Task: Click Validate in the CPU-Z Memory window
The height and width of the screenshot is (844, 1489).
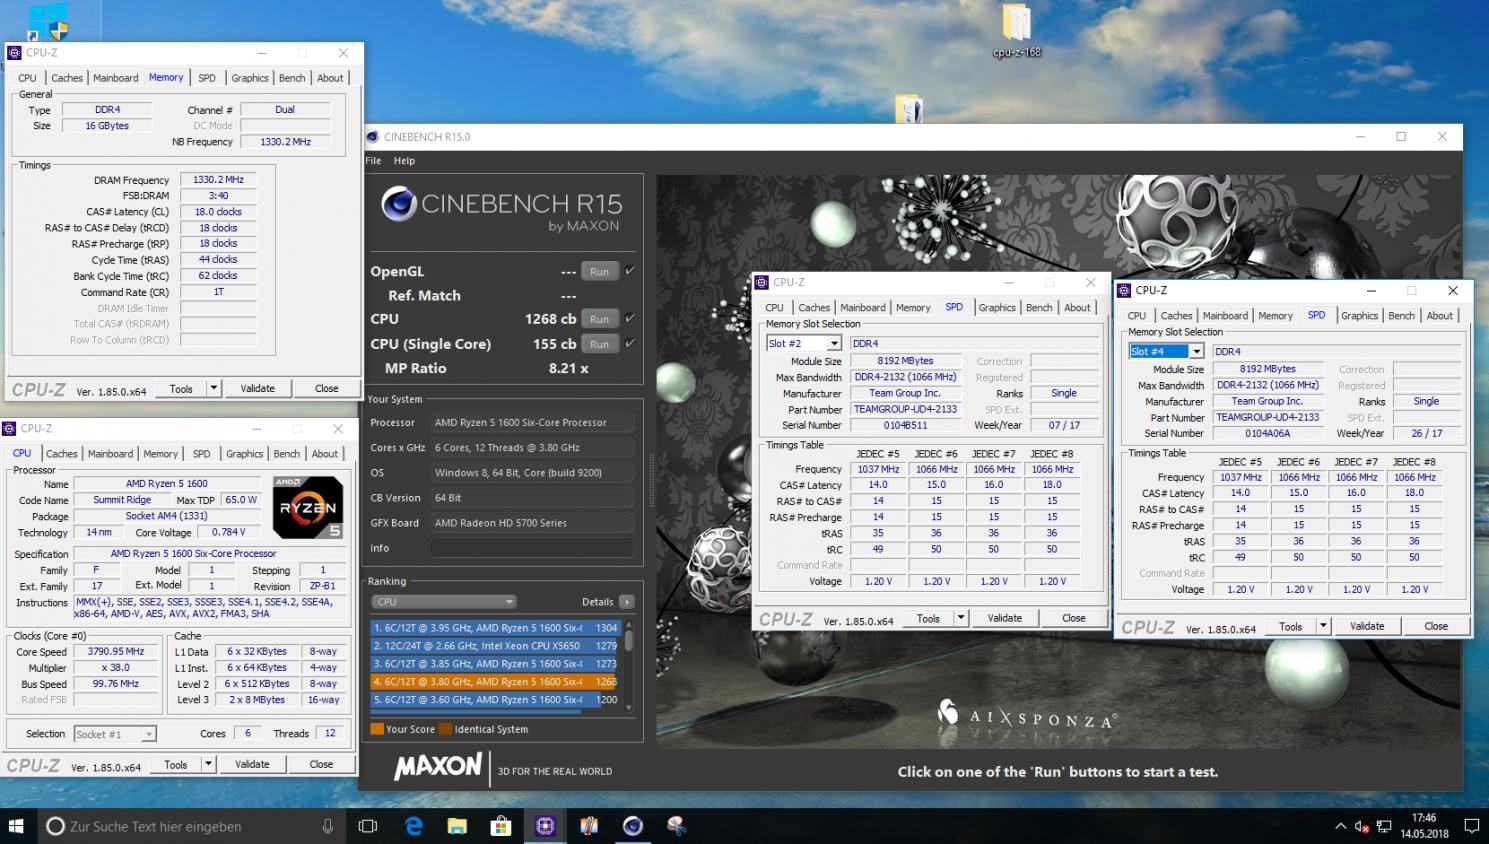Action: [x=257, y=388]
